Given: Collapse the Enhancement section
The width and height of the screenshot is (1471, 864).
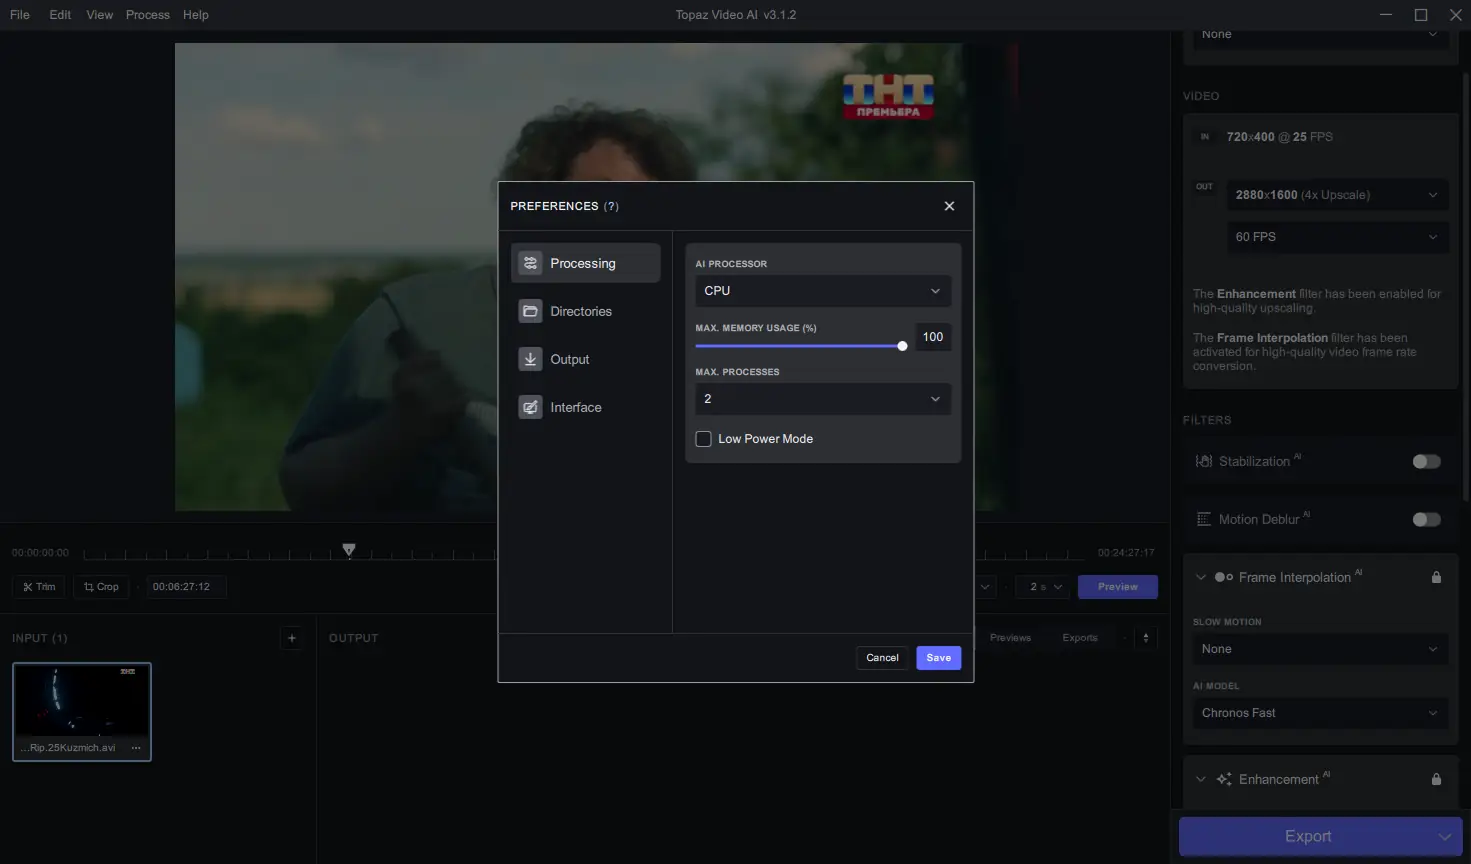Looking at the screenshot, I should 1201,780.
